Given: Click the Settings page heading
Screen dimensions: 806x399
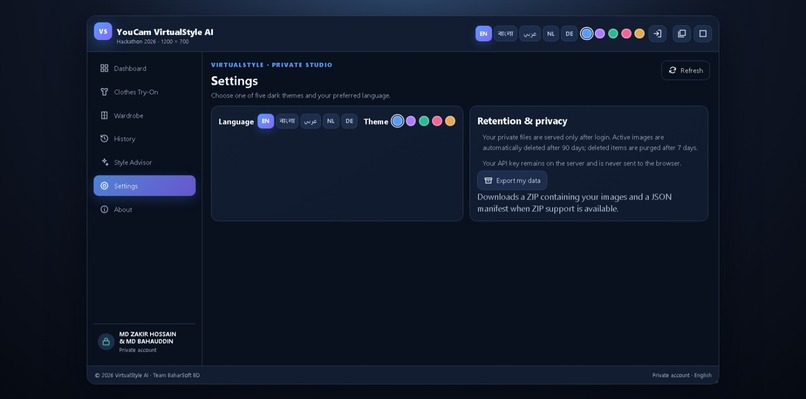Looking at the screenshot, I should point(234,81).
